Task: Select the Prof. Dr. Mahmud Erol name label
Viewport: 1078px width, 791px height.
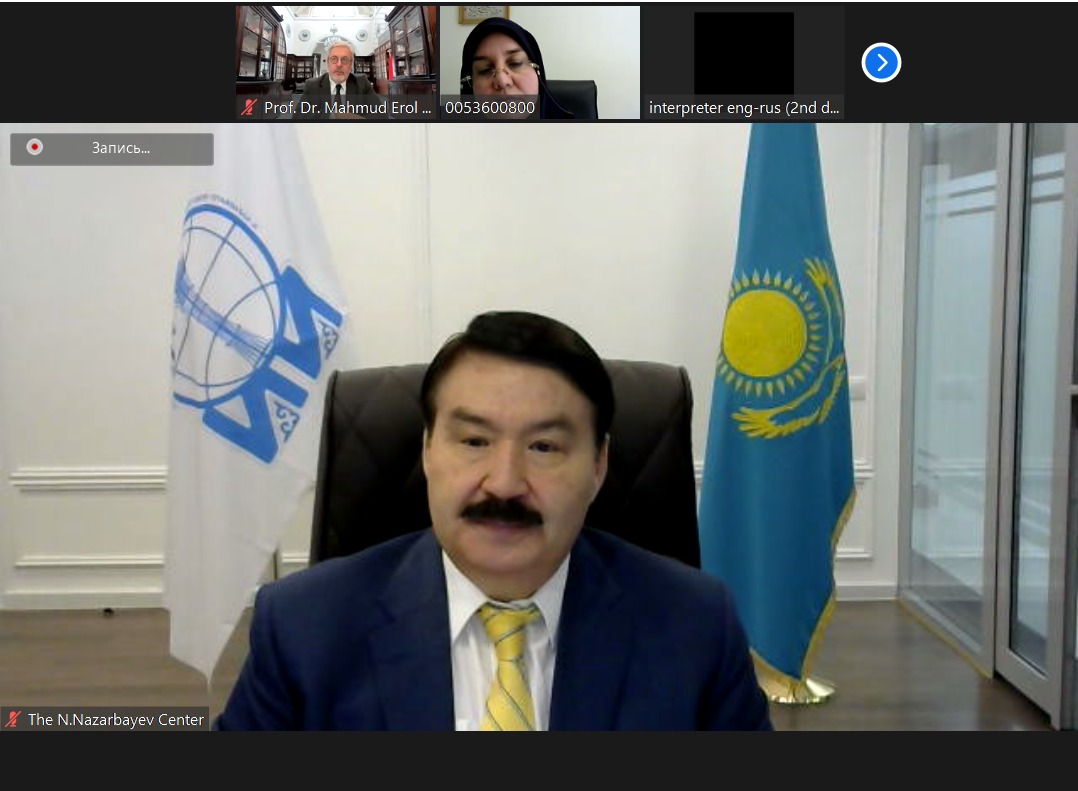Action: pyautogui.click(x=346, y=107)
